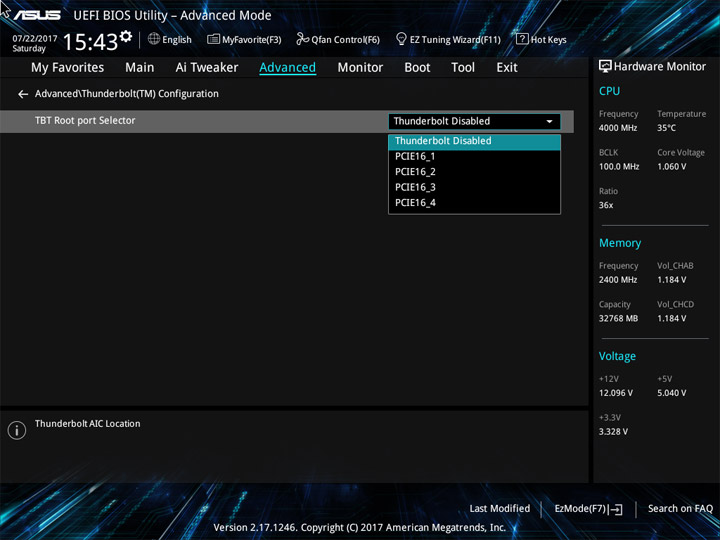Click the Voltage section heading

[x=617, y=356]
